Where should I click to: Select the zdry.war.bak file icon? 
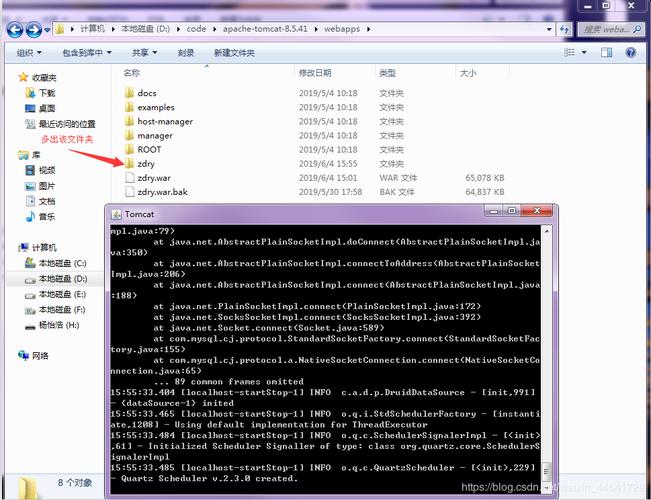[x=130, y=191]
